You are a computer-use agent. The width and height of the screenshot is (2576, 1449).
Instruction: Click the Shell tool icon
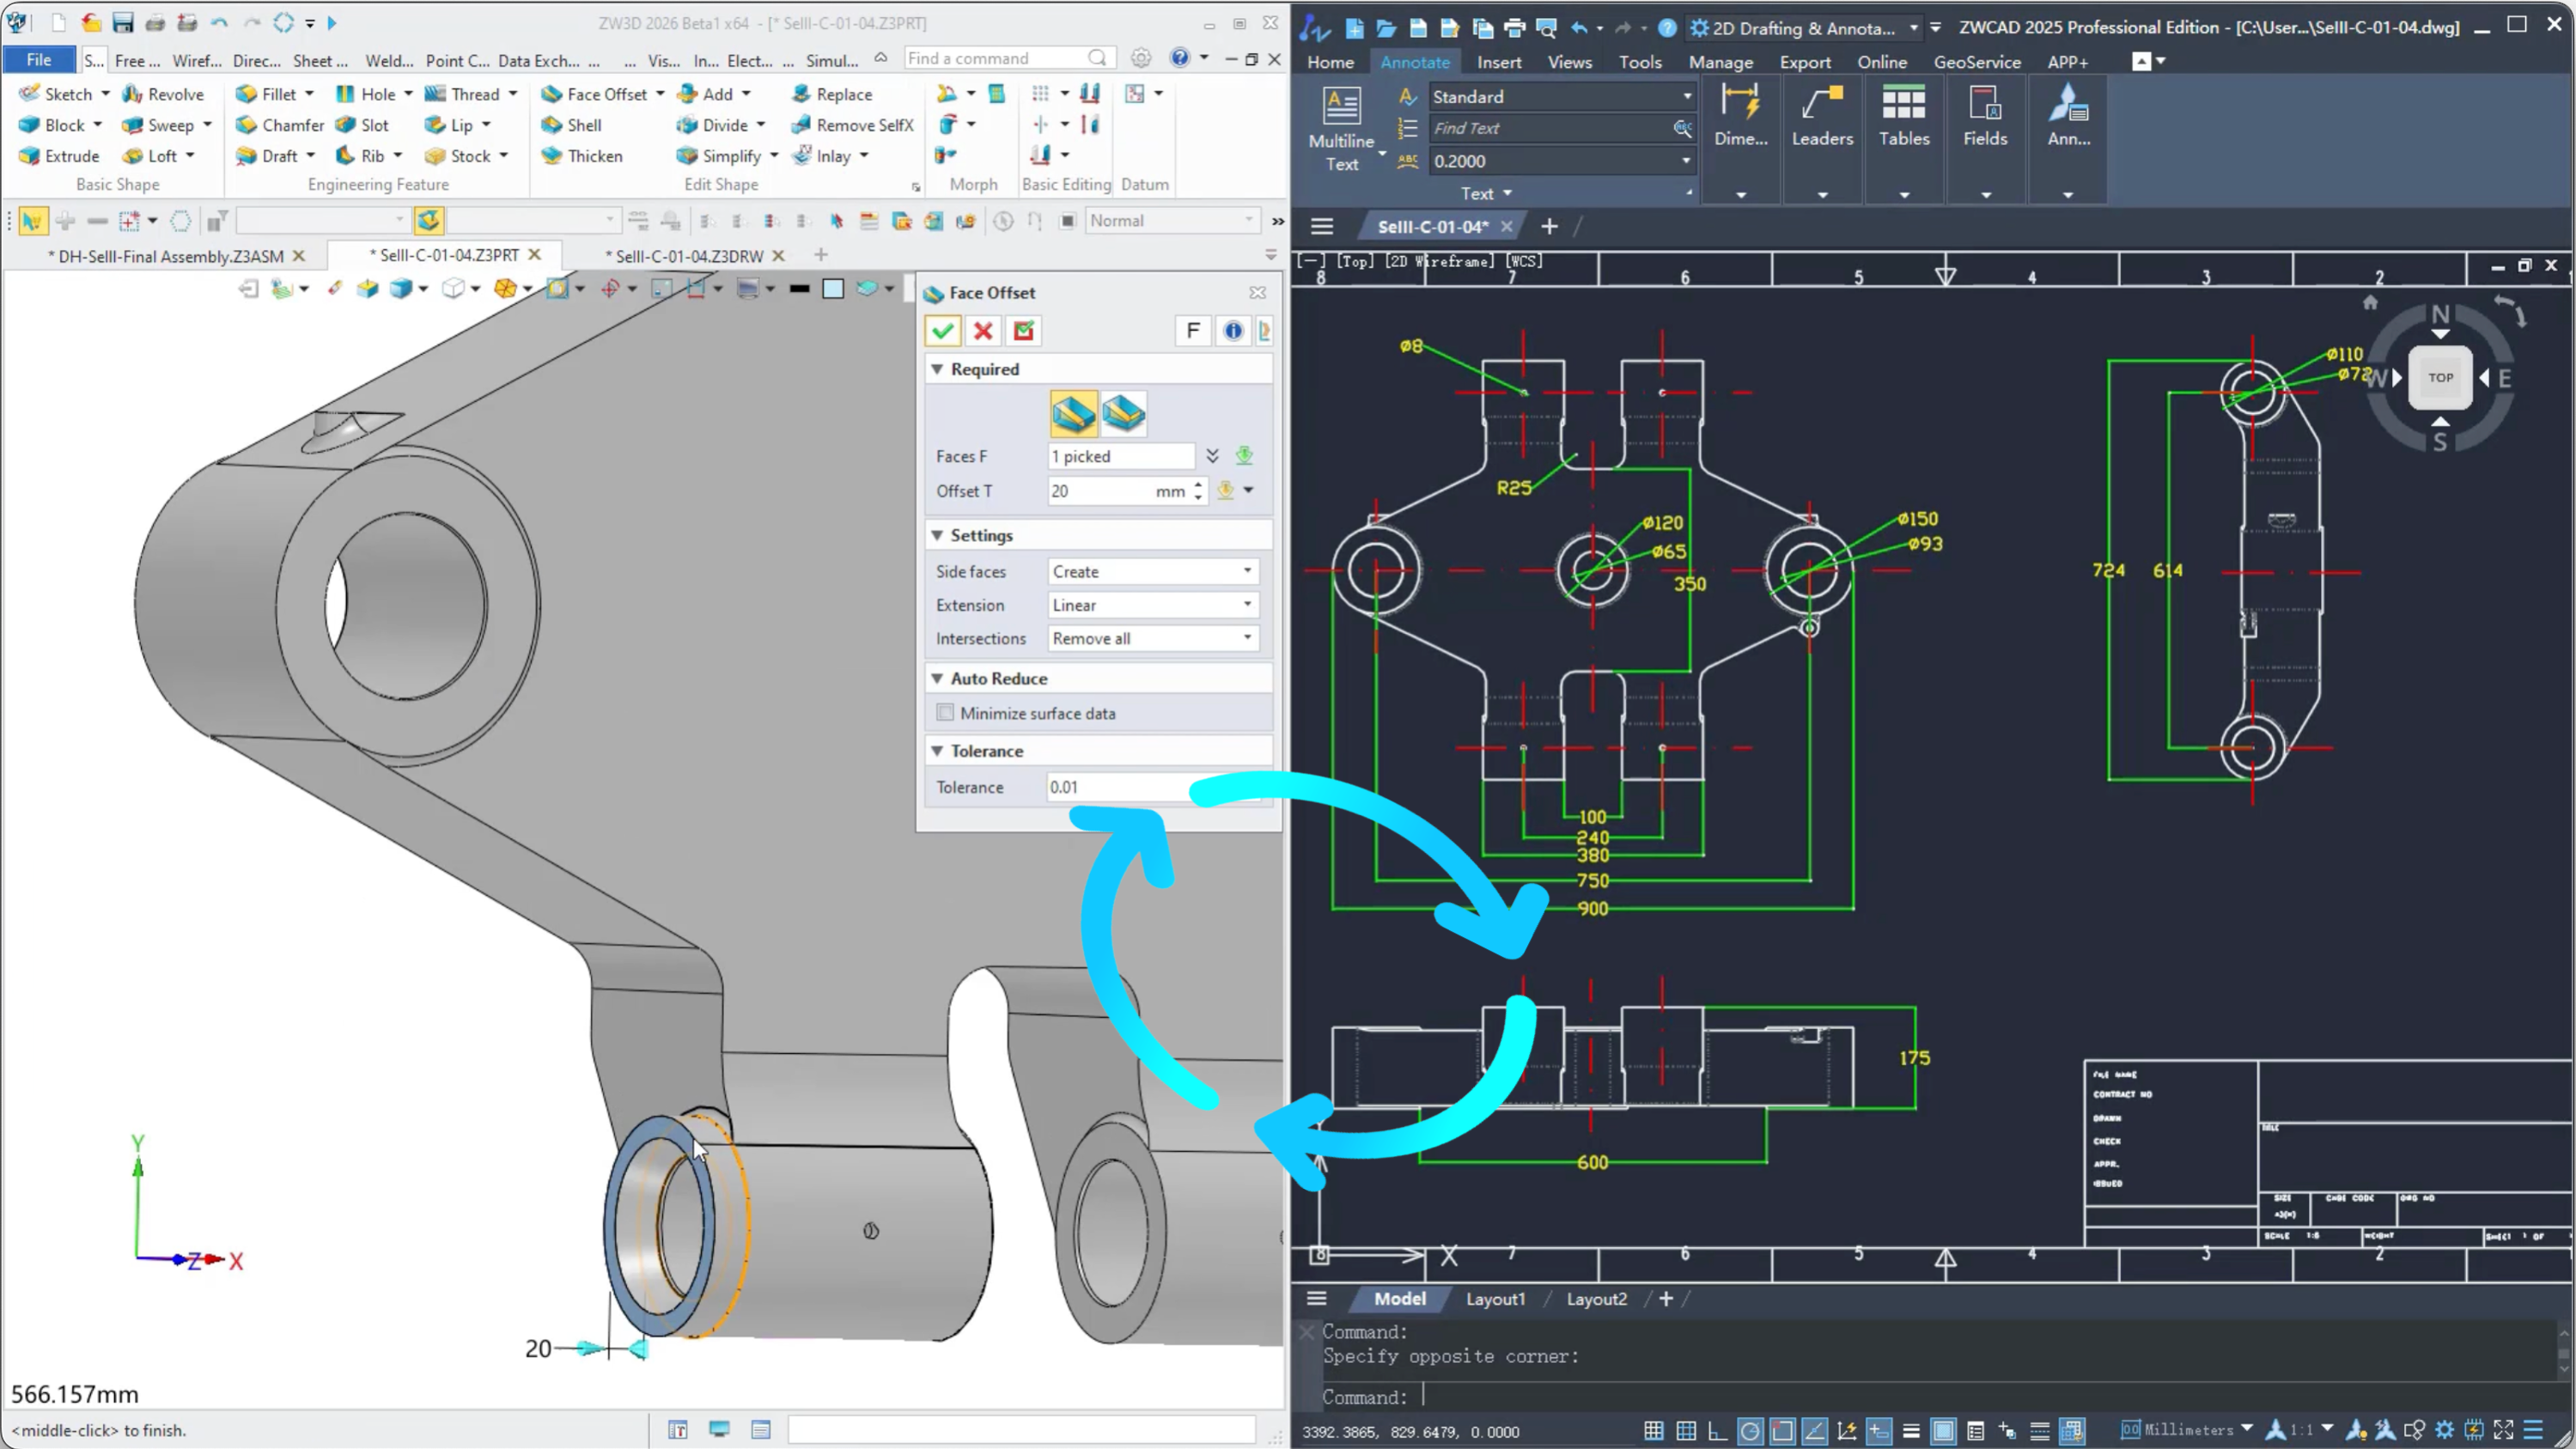point(552,125)
